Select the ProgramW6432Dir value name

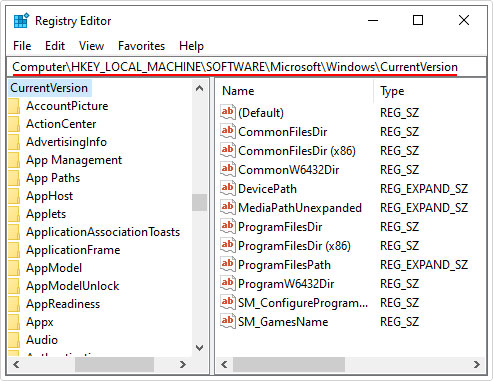pyautogui.click(x=286, y=284)
